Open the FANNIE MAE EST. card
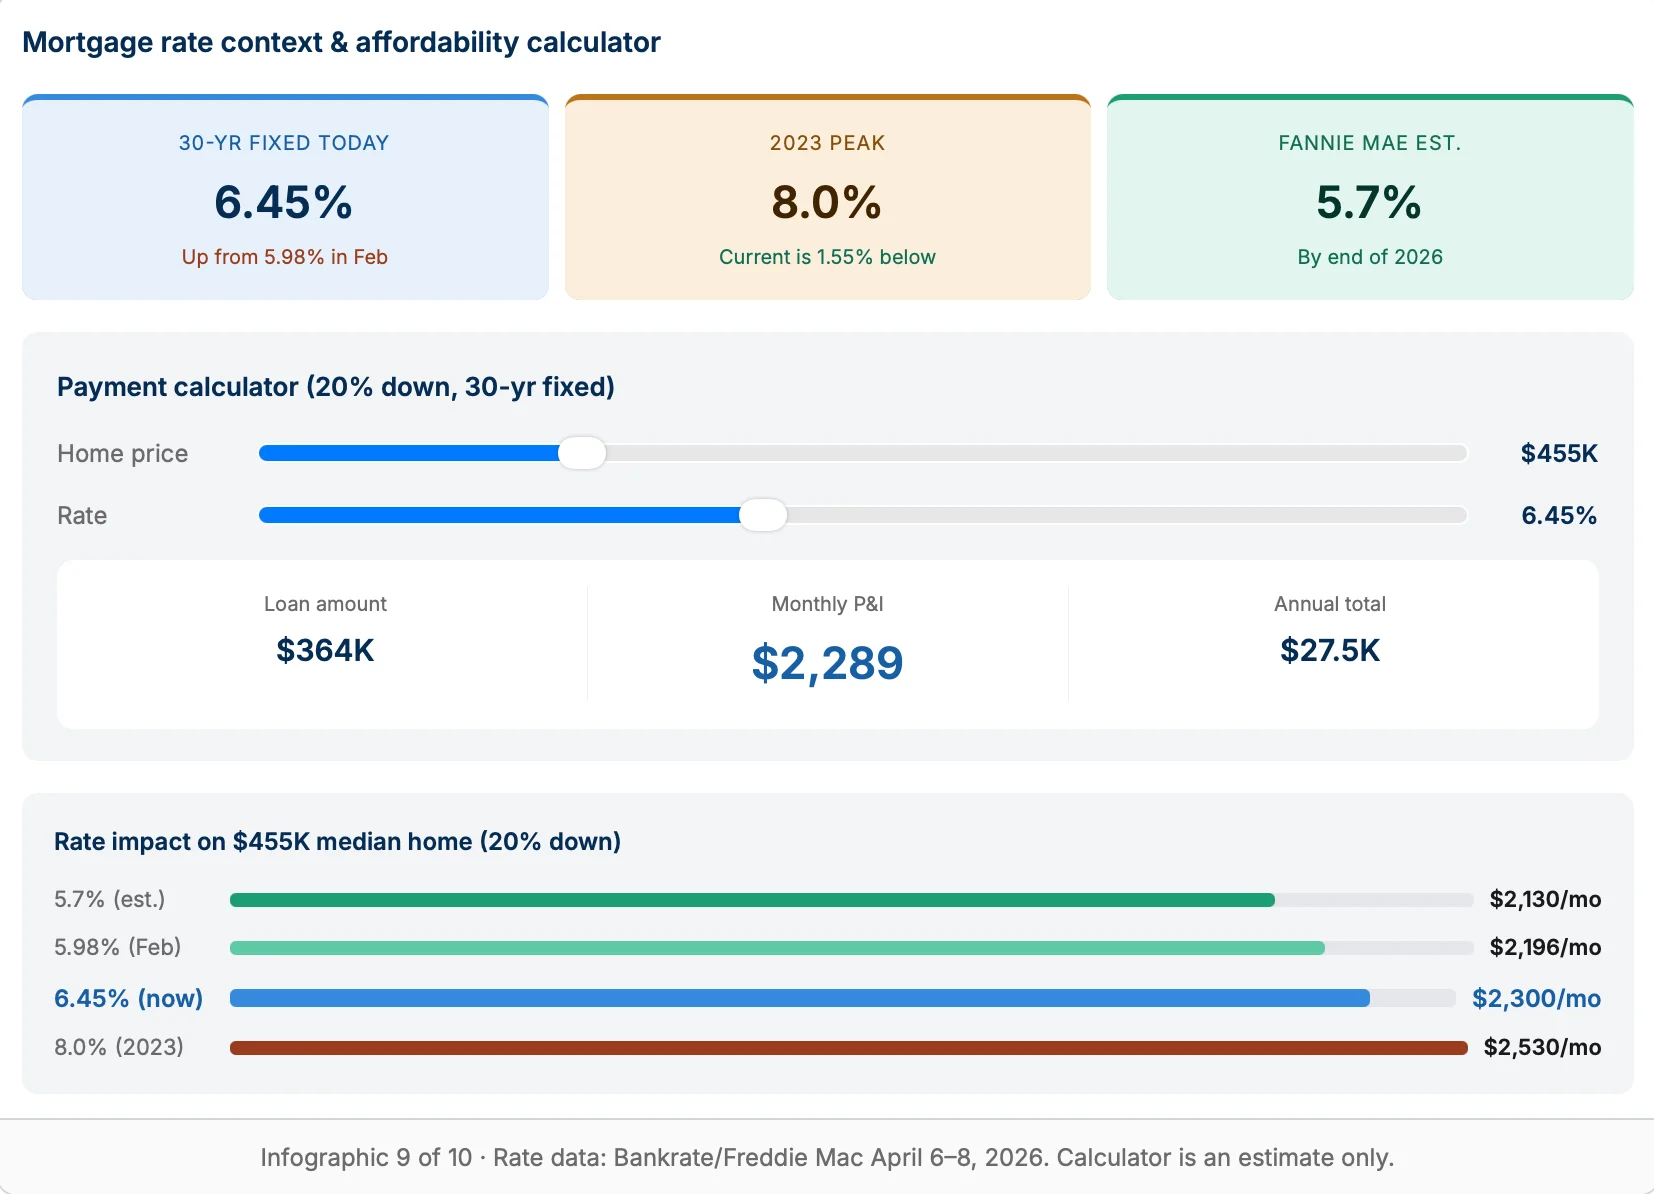The image size is (1654, 1194). tap(1370, 197)
